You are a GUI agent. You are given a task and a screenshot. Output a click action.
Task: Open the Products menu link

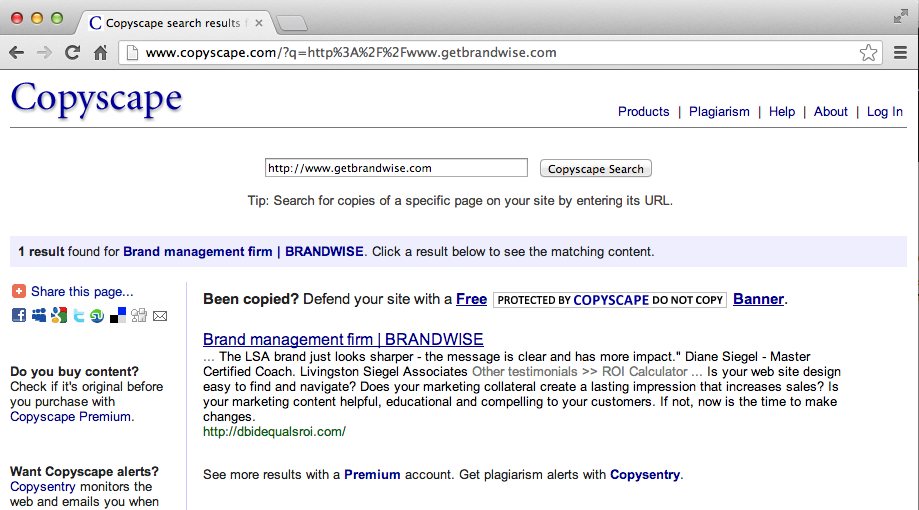[644, 111]
